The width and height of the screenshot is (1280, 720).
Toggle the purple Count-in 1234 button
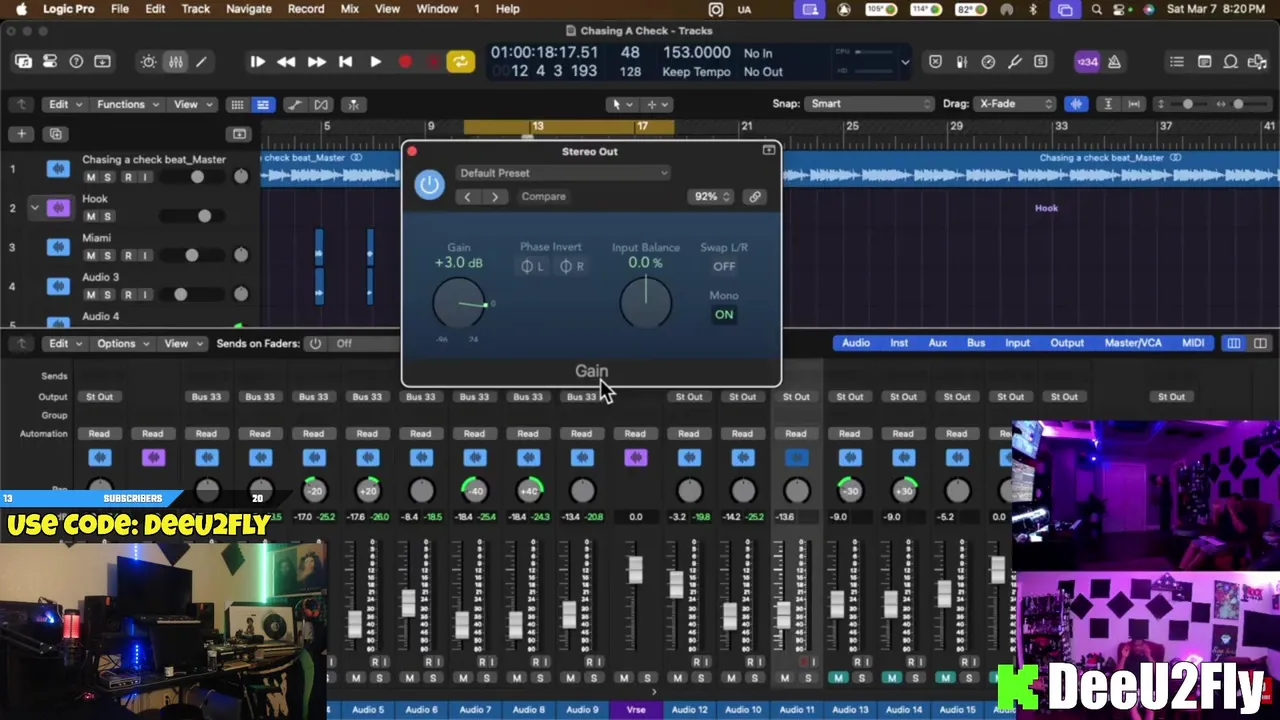(1087, 62)
